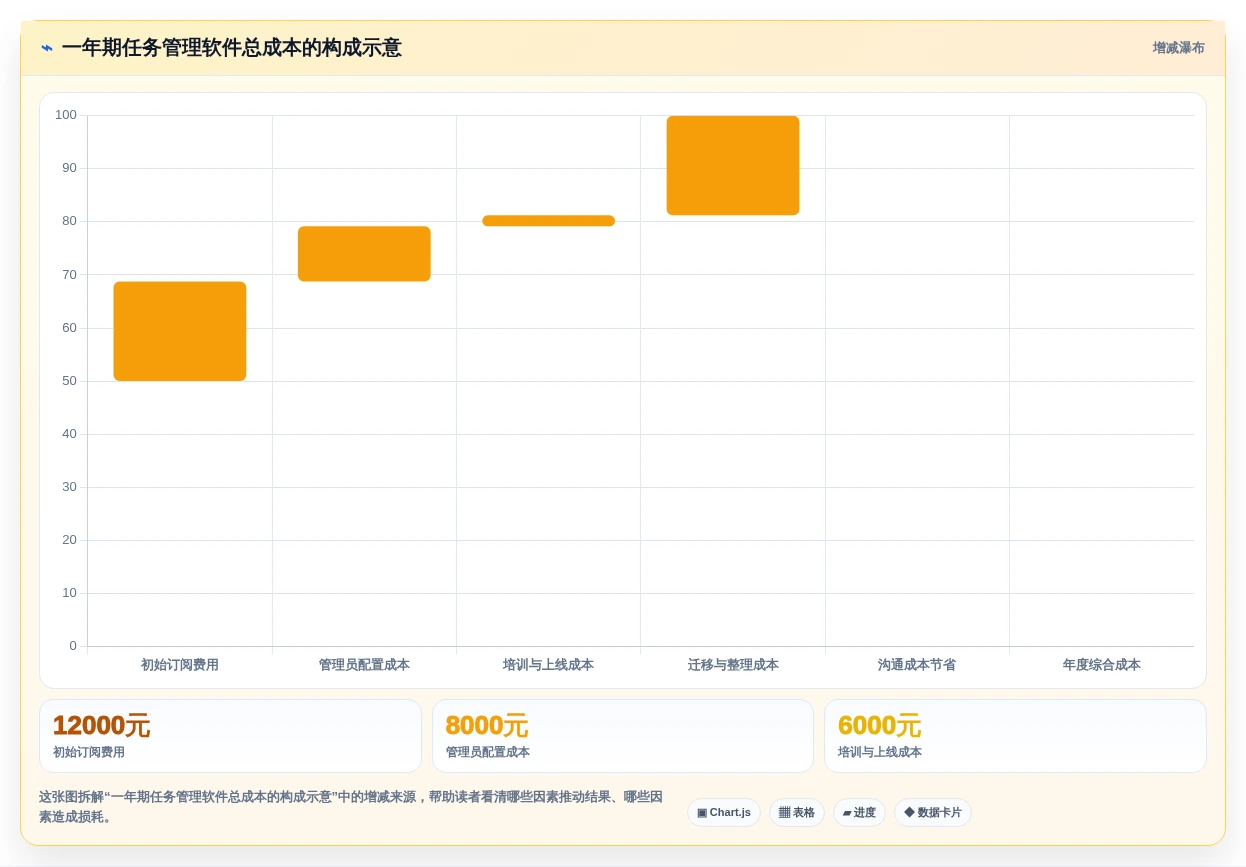Click the blue lightning icon beside the title

click(47, 48)
